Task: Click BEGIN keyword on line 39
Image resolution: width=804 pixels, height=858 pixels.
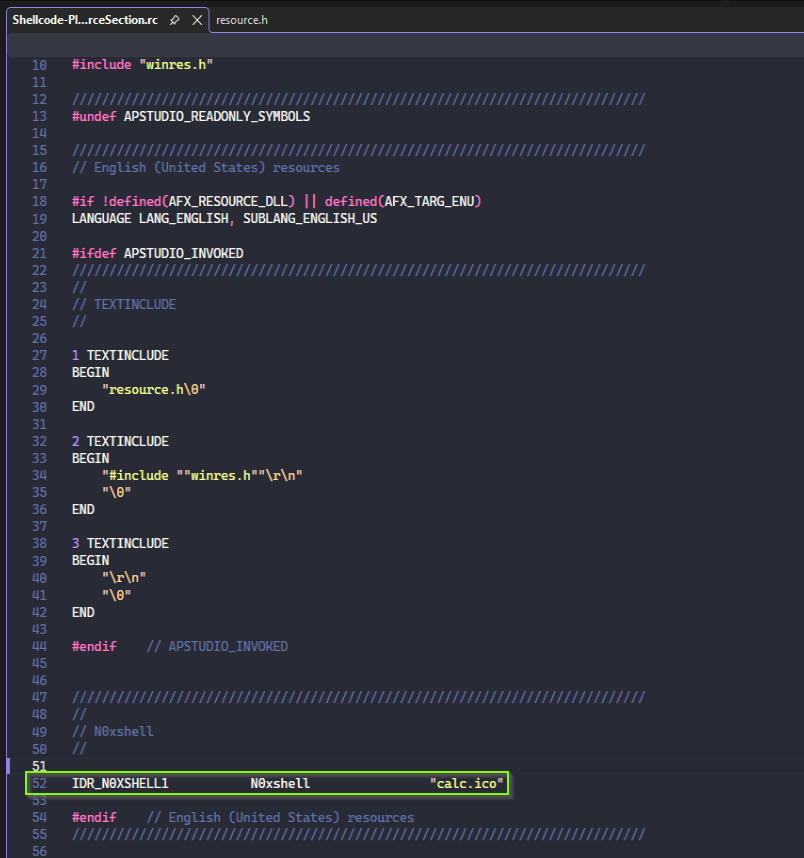Action: coord(91,560)
